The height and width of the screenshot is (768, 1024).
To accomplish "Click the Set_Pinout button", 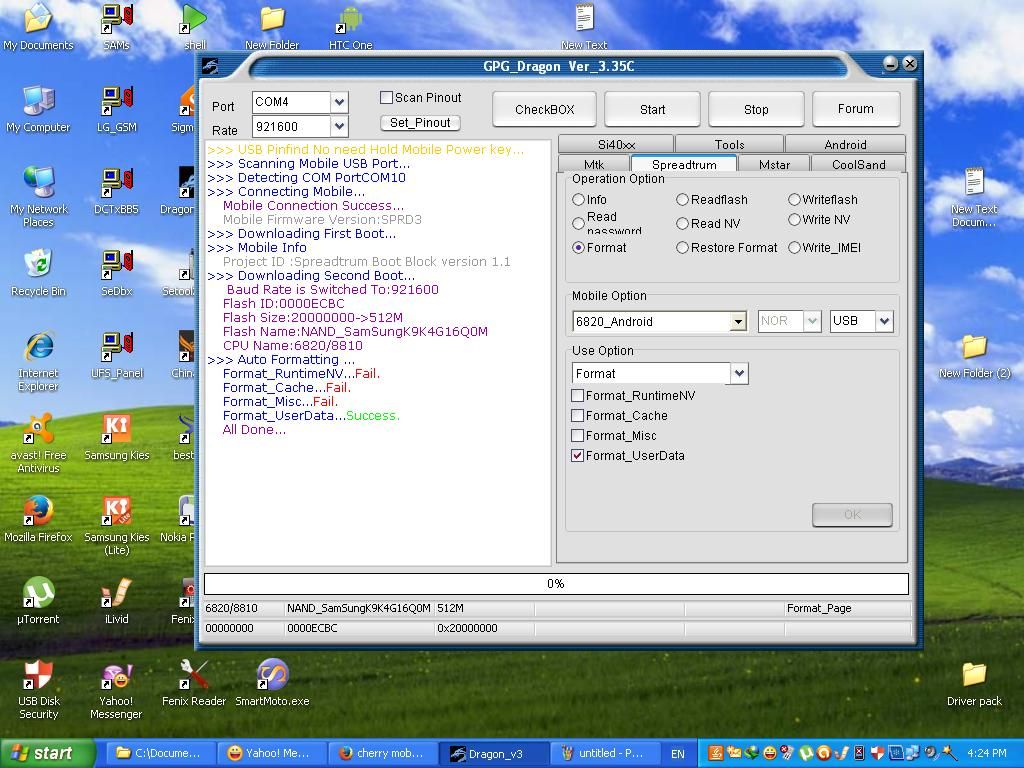I will [x=420, y=123].
